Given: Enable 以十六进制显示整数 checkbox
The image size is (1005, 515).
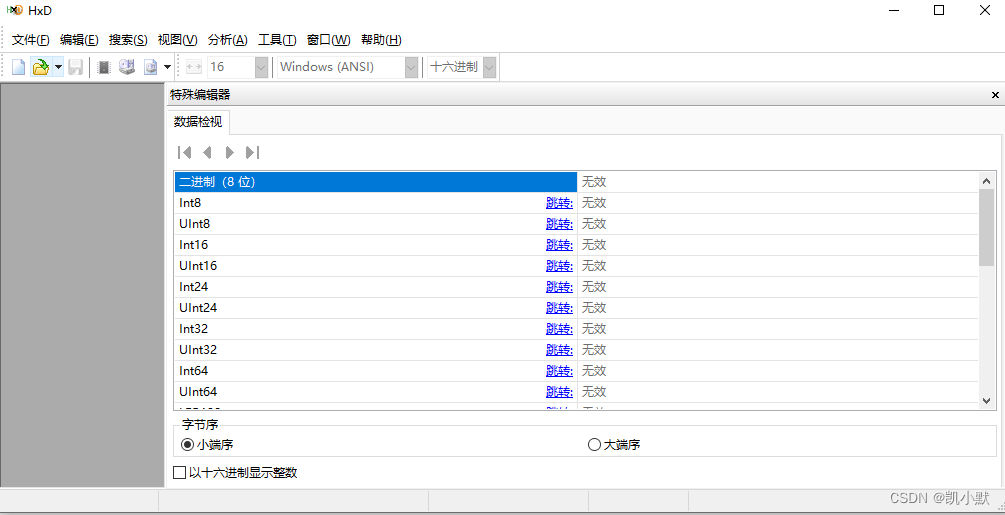Looking at the screenshot, I should (x=180, y=473).
